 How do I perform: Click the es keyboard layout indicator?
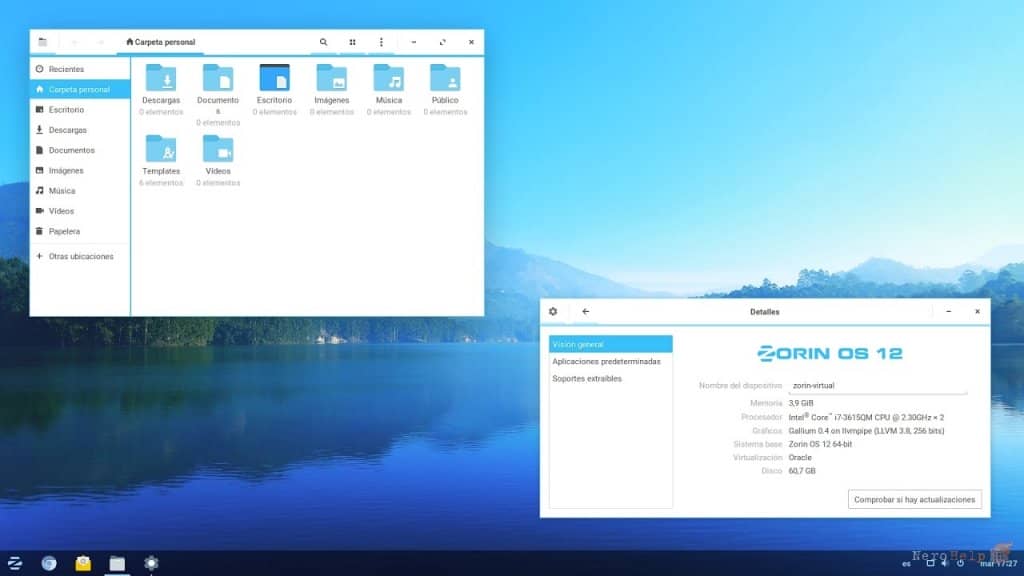point(906,564)
